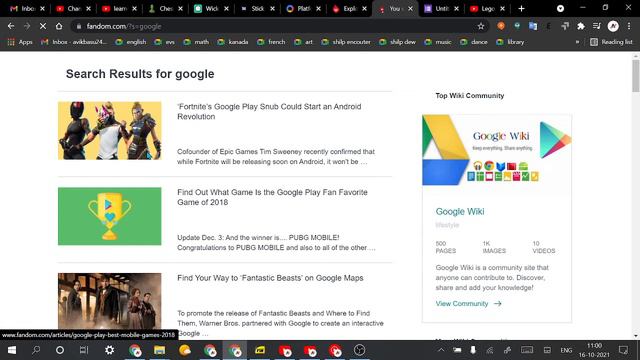Open the notification center icon

coord(623,350)
